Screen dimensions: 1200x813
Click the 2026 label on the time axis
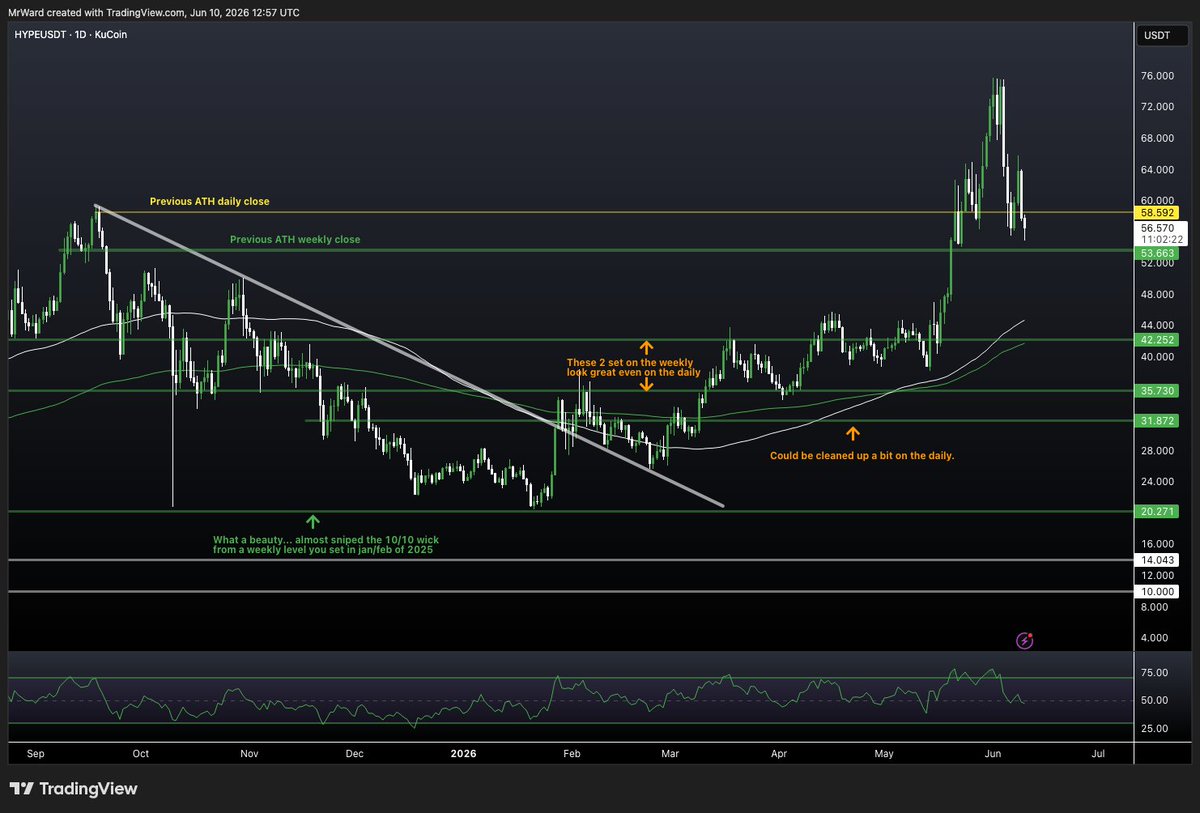point(462,753)
